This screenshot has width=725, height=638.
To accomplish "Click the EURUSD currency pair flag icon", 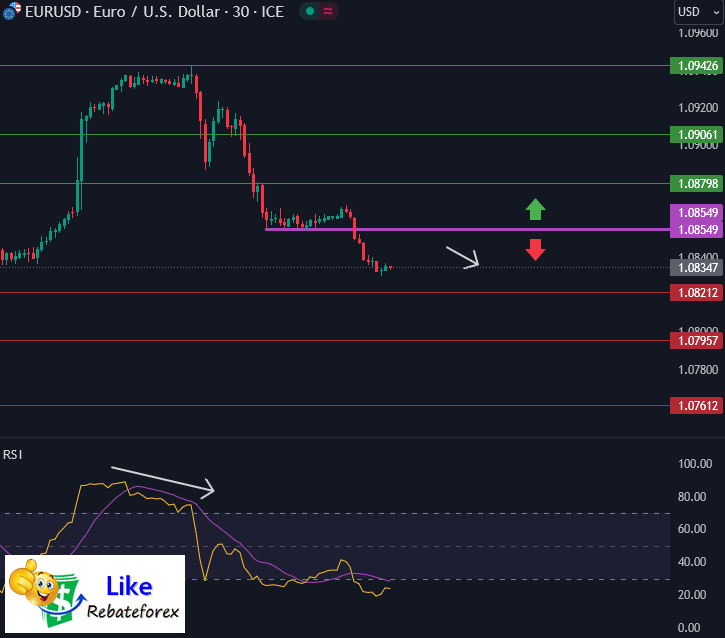I will tap(11, 11).
